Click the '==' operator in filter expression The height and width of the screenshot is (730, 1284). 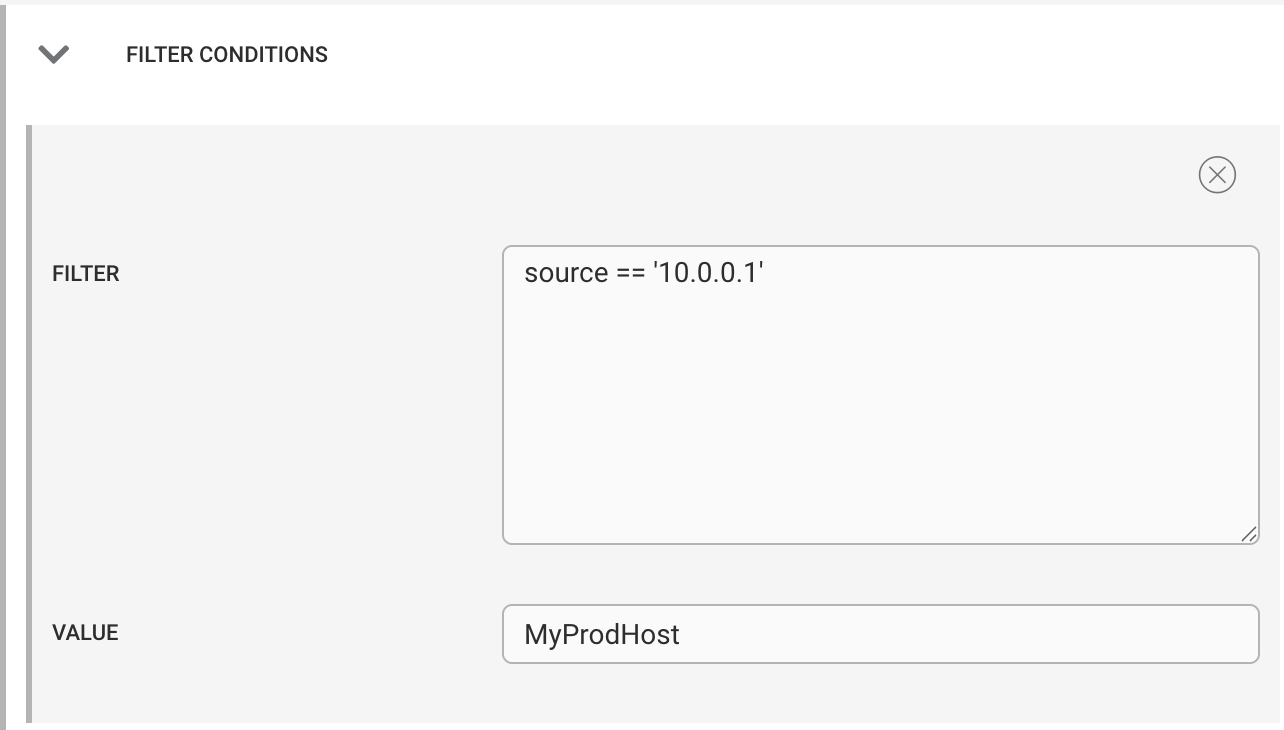[630, 274]
